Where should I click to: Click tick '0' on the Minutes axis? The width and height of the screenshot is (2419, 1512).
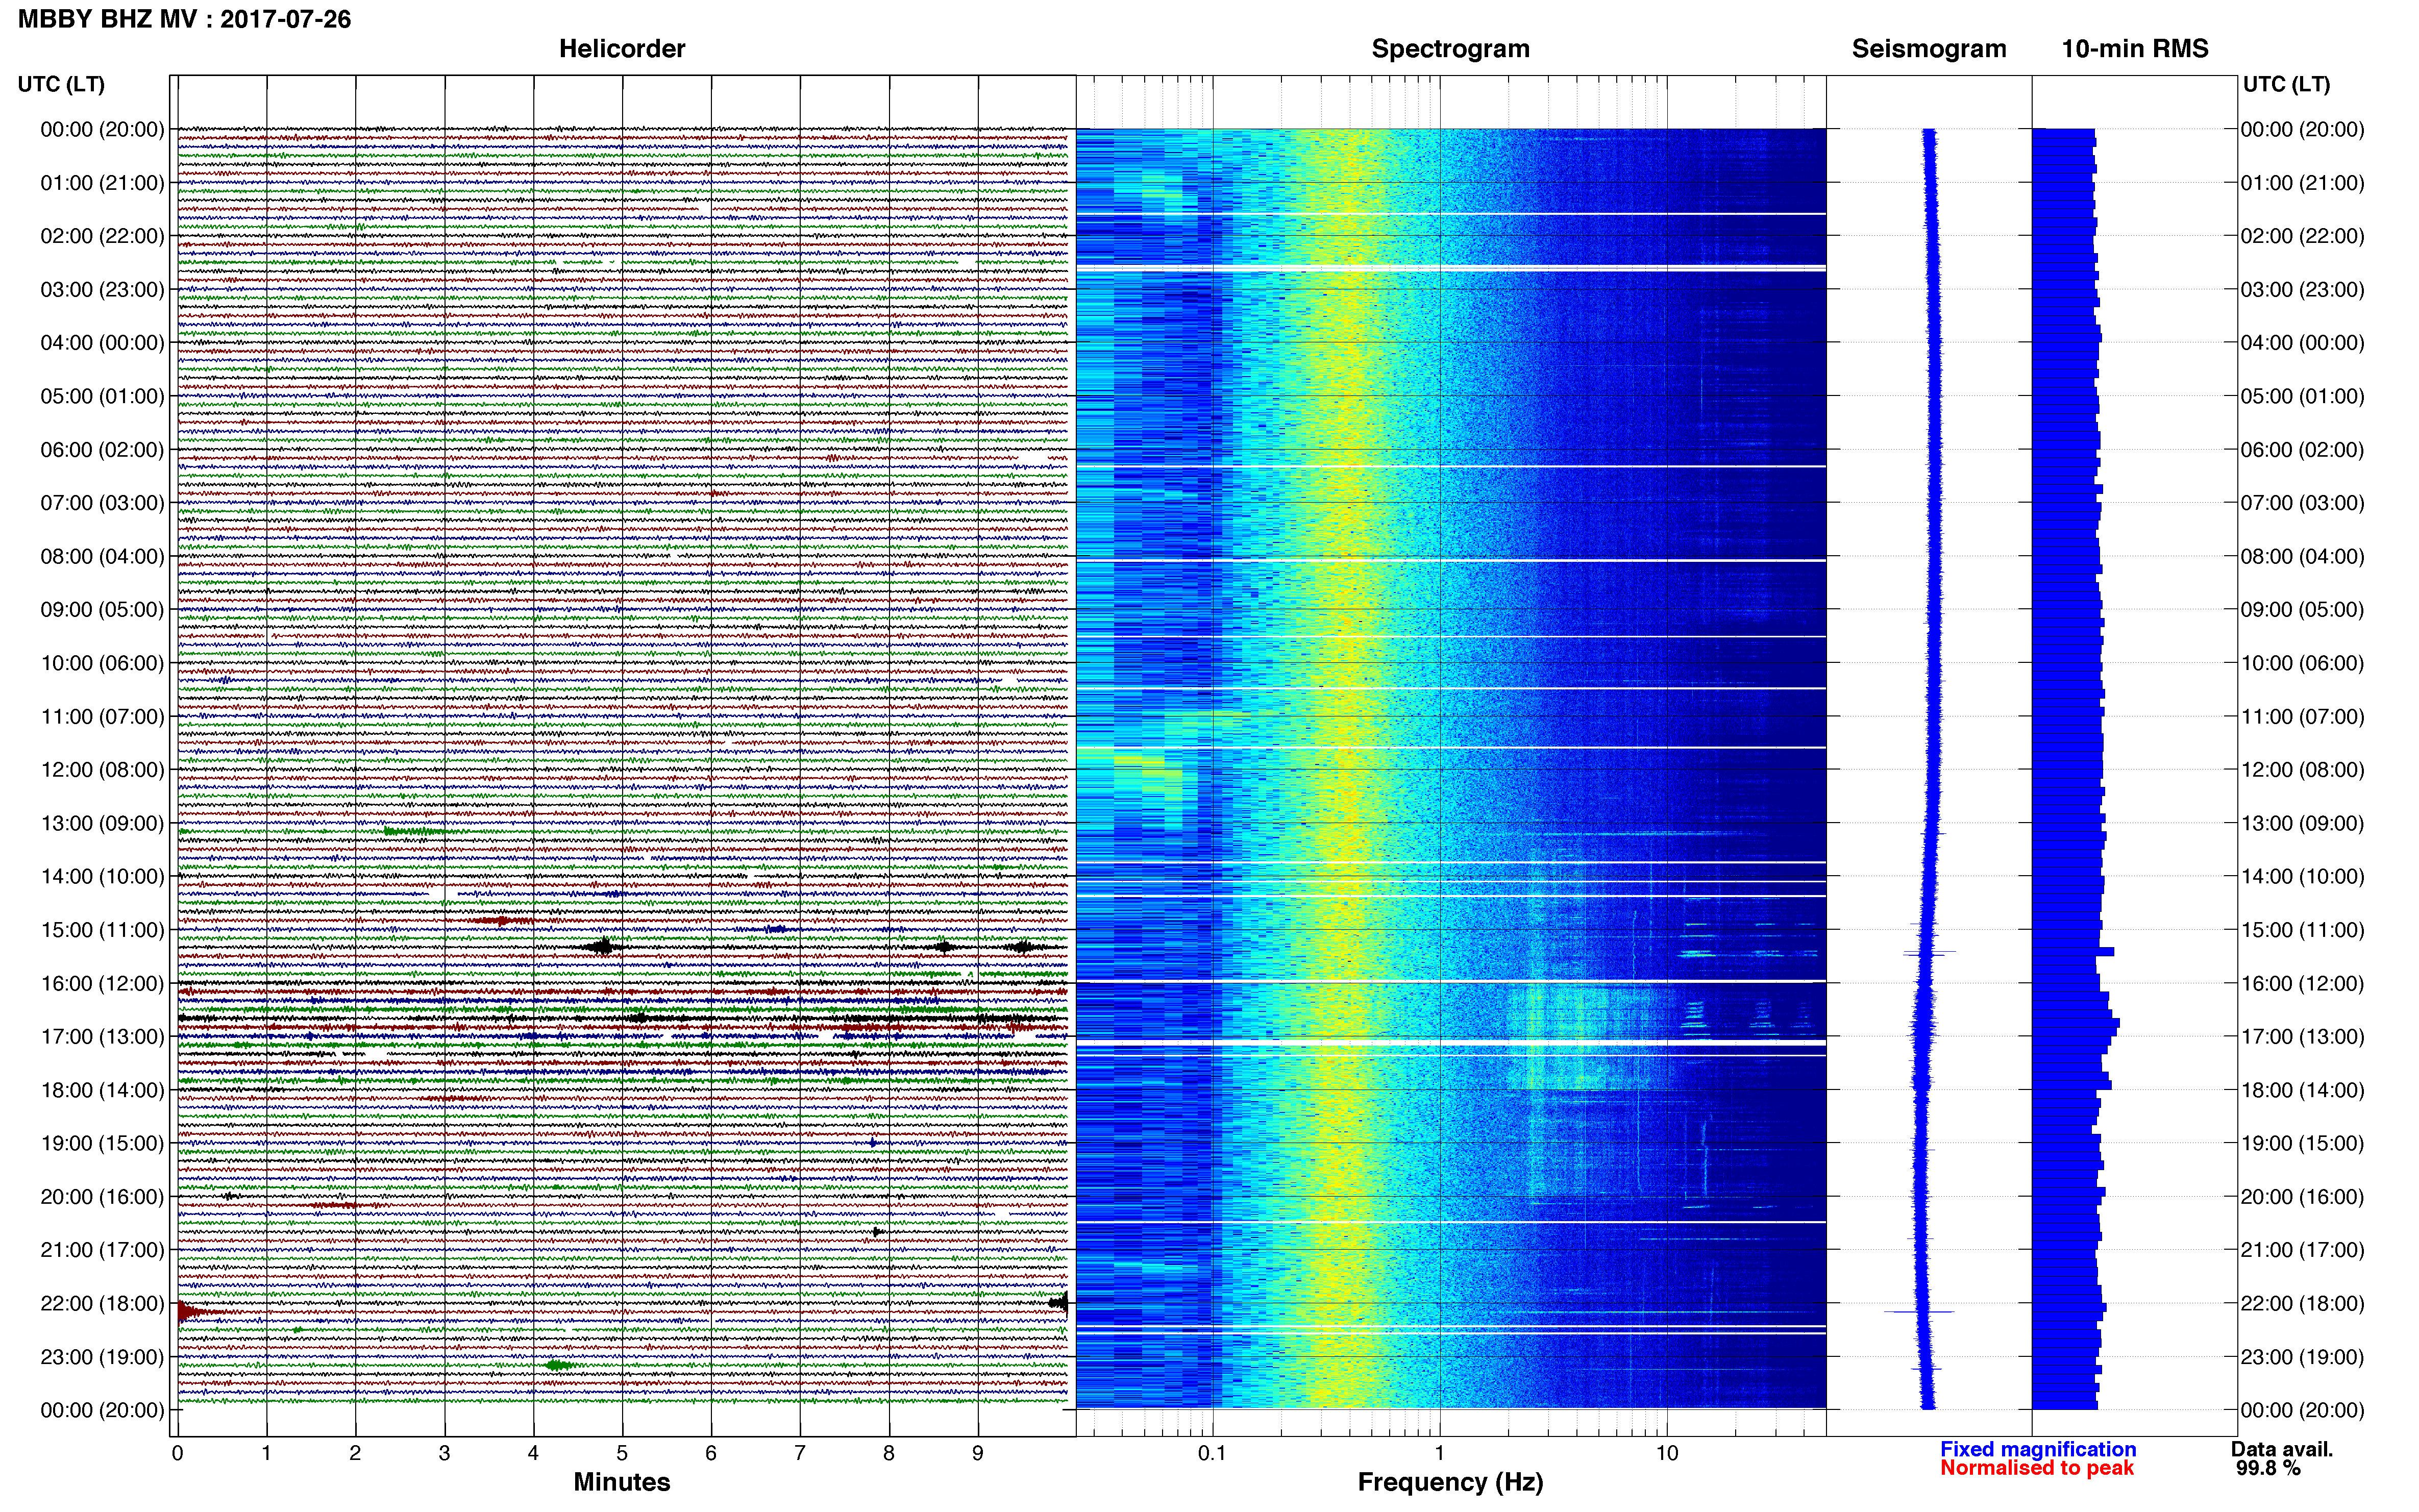coord(177,1454)
